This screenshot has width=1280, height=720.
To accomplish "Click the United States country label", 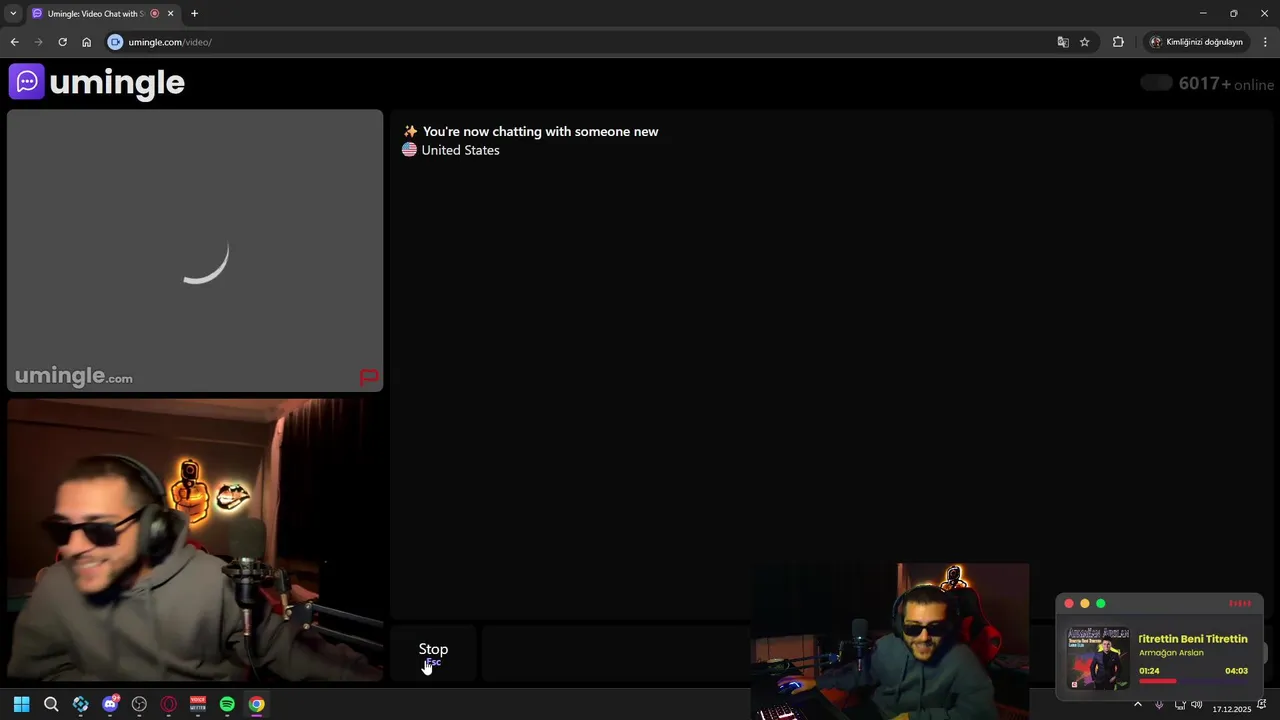I will click(x=460, y=150).
